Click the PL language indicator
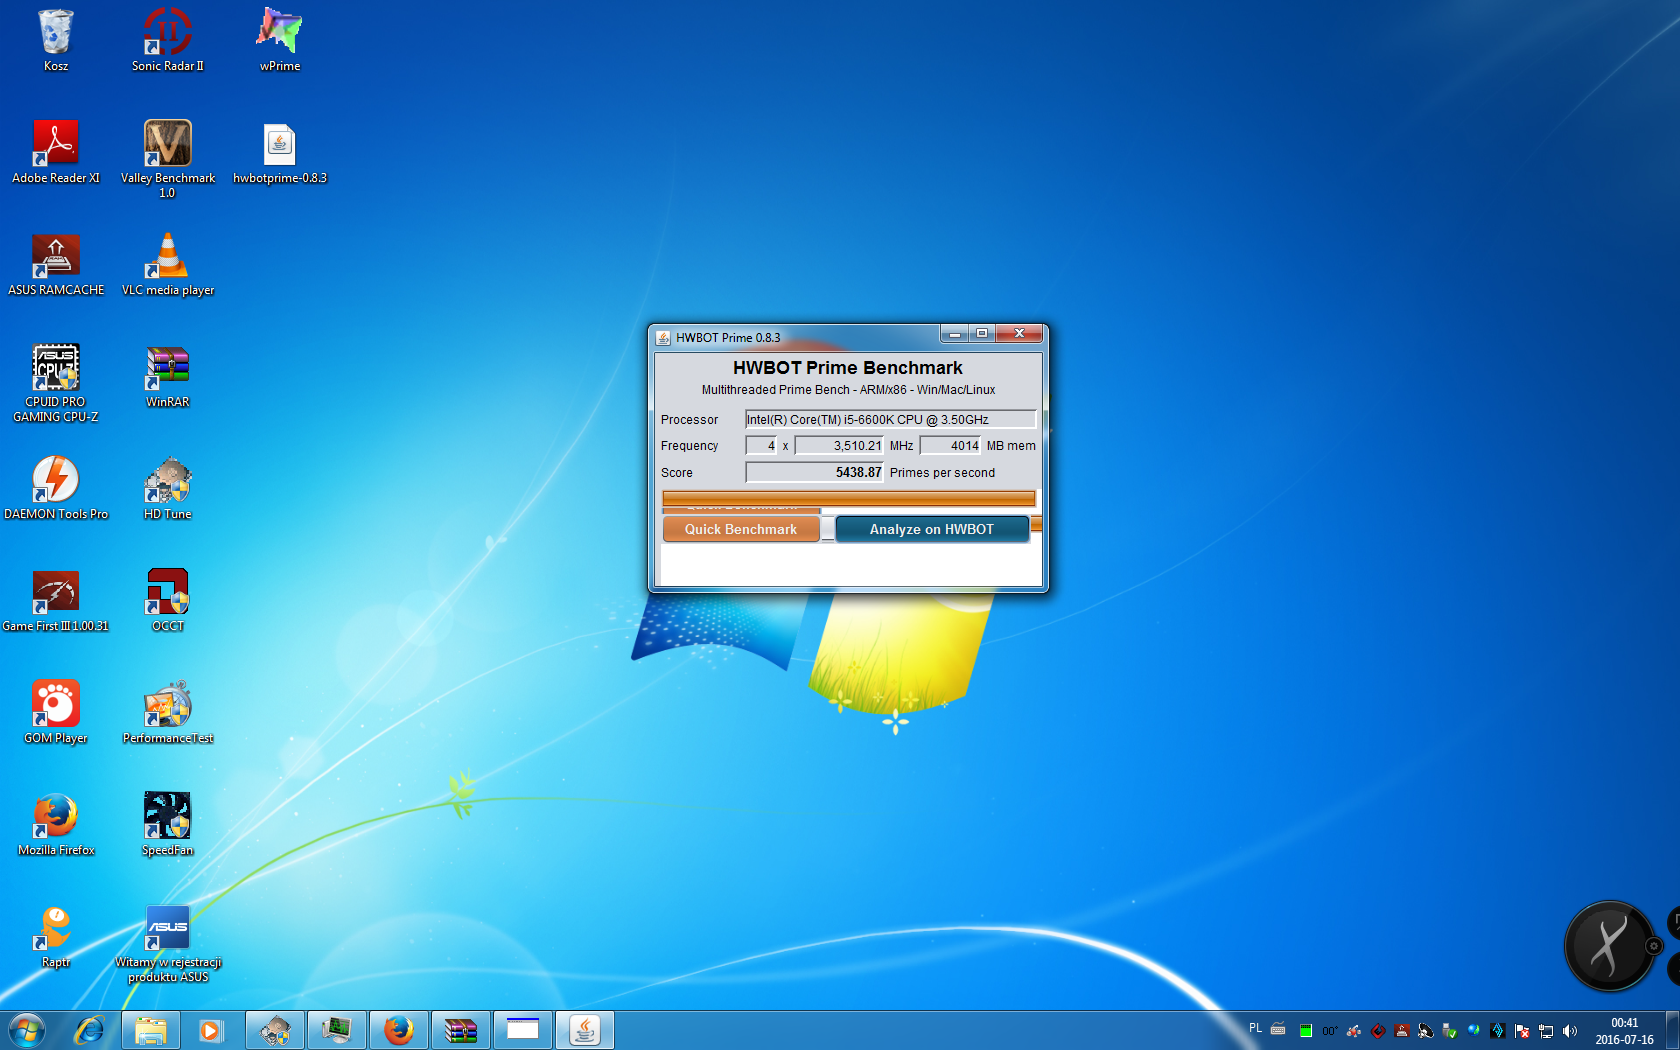This screenshot has height=1050, width=1680. click(1255, 1028)
